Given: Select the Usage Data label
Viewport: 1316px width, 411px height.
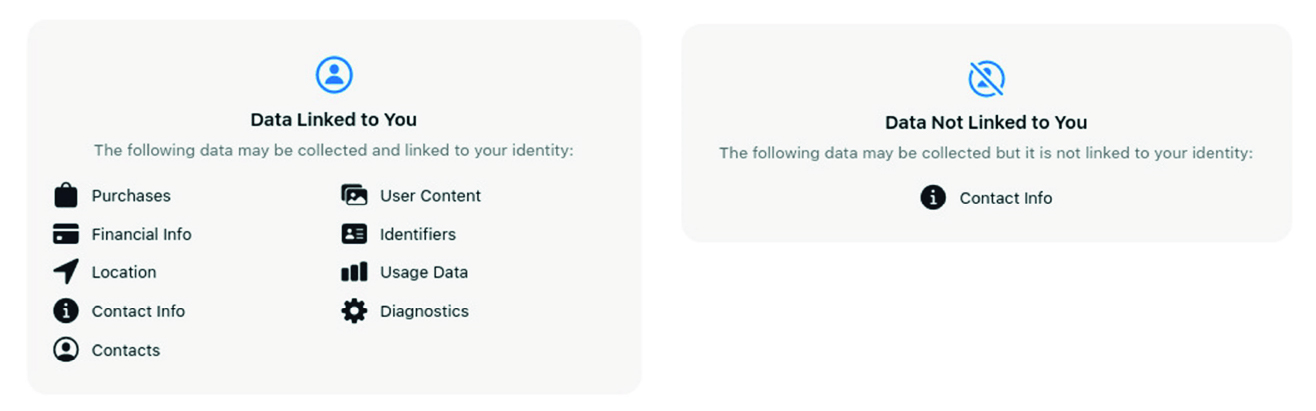Looking at the screenshot, I should pyautogui.click(x=424, y=272).
